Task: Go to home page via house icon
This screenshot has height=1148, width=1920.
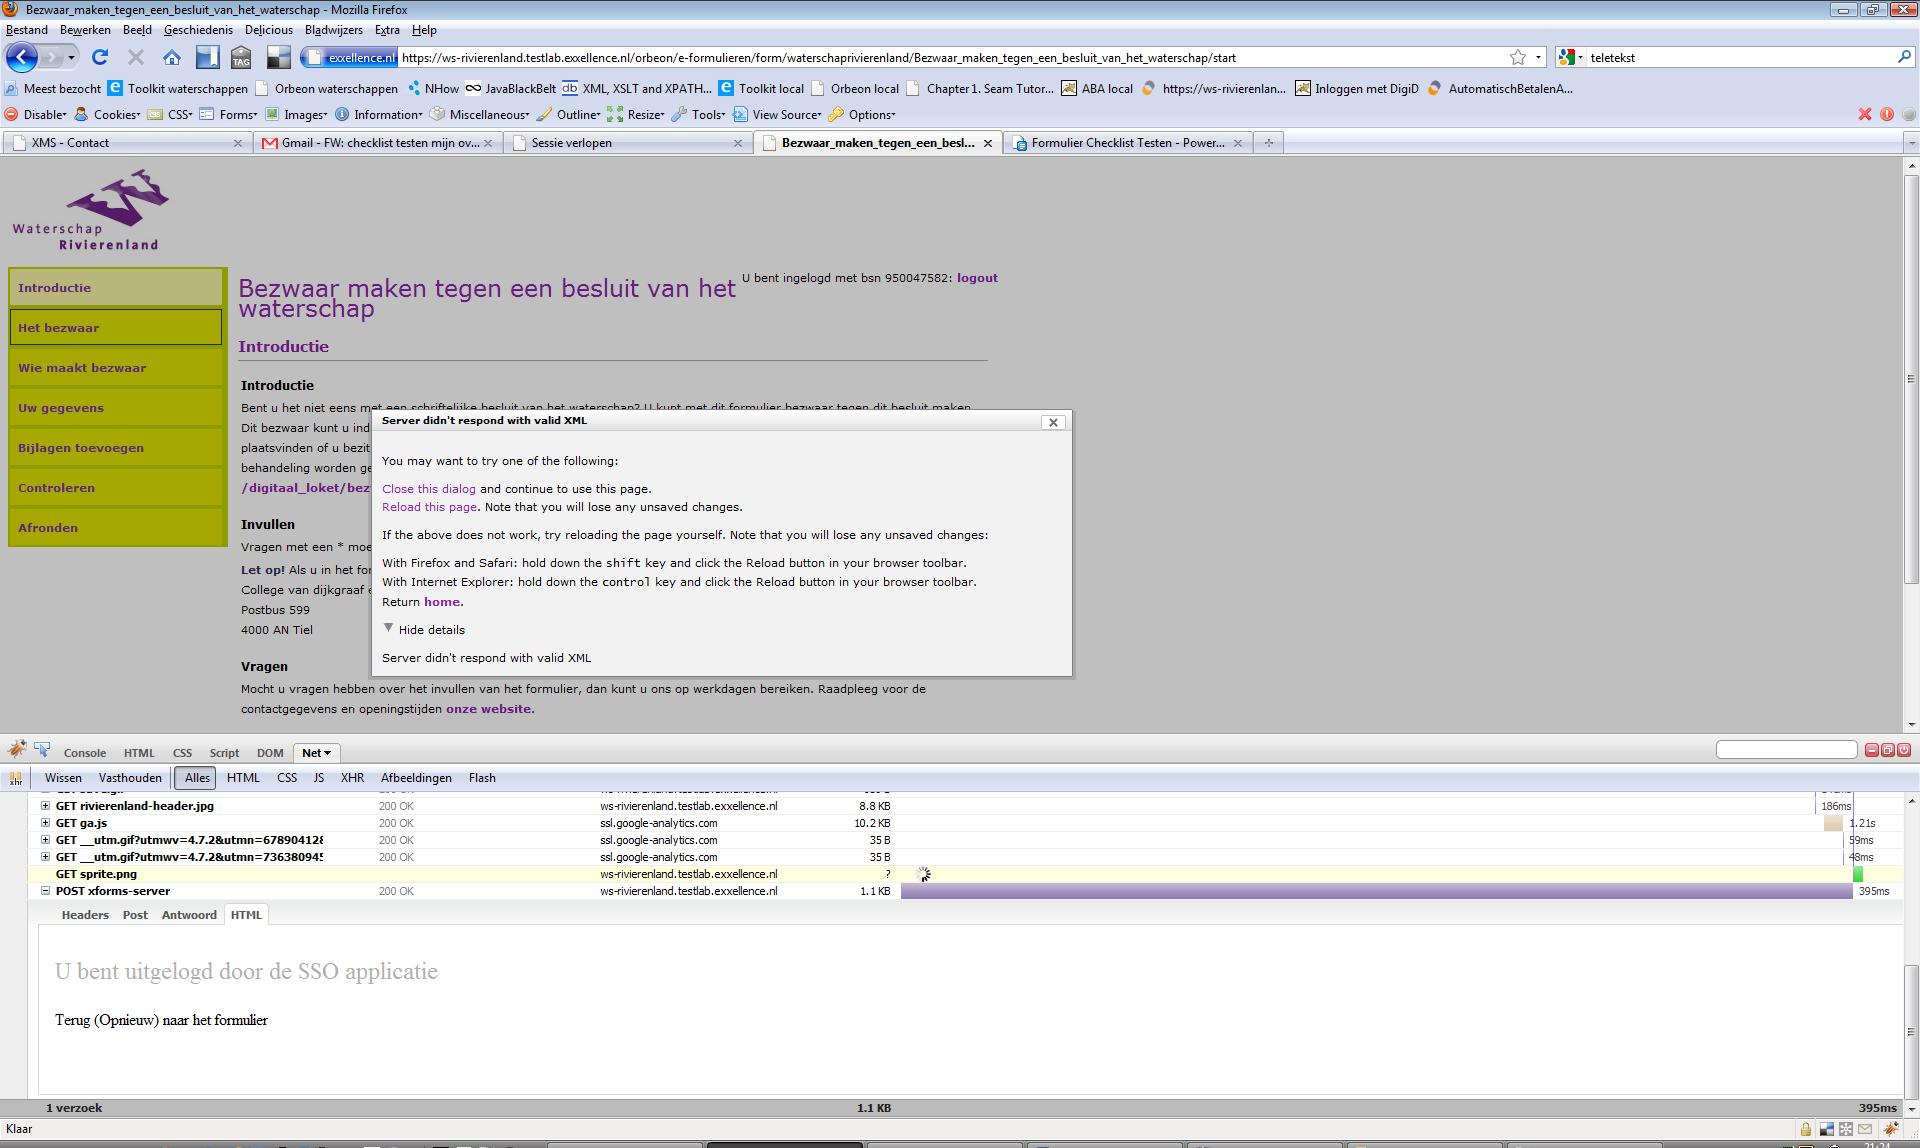Action: pos(172,58)
